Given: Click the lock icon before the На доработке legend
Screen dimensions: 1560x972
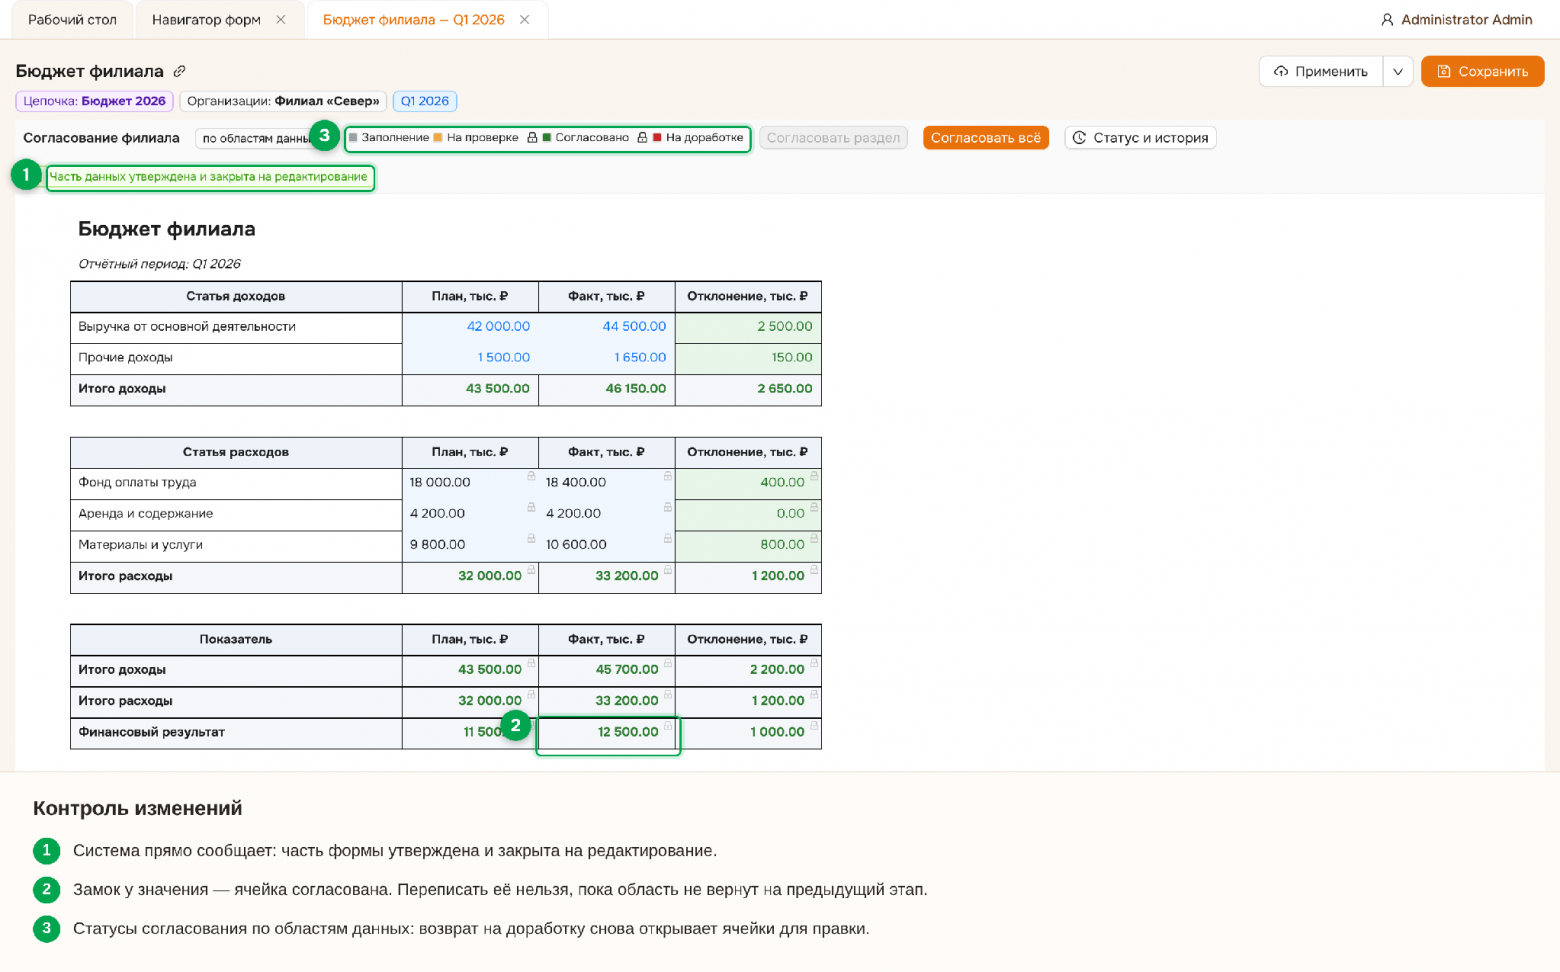Looking at the screenshot, I should pyautogui.click(x=642, y=138).
